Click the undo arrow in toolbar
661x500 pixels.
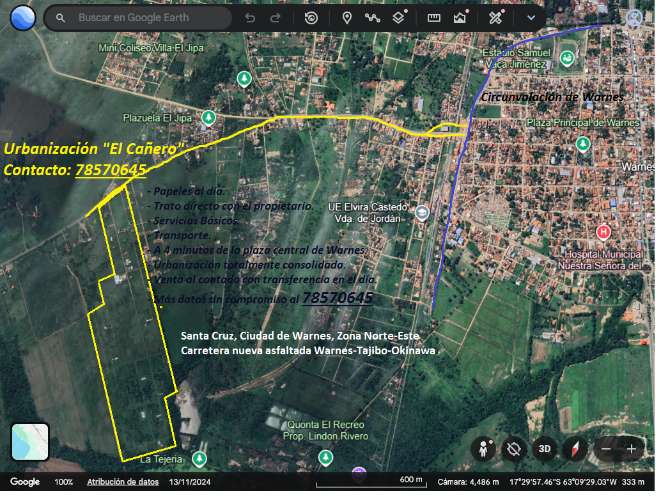click(249, 18)
